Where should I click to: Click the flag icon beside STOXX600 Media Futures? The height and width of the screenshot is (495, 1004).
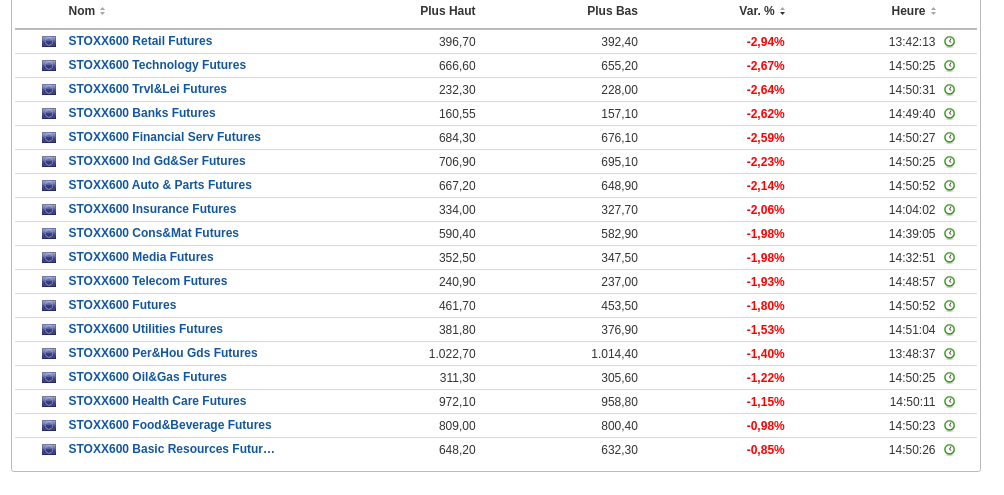click(49, 258)
